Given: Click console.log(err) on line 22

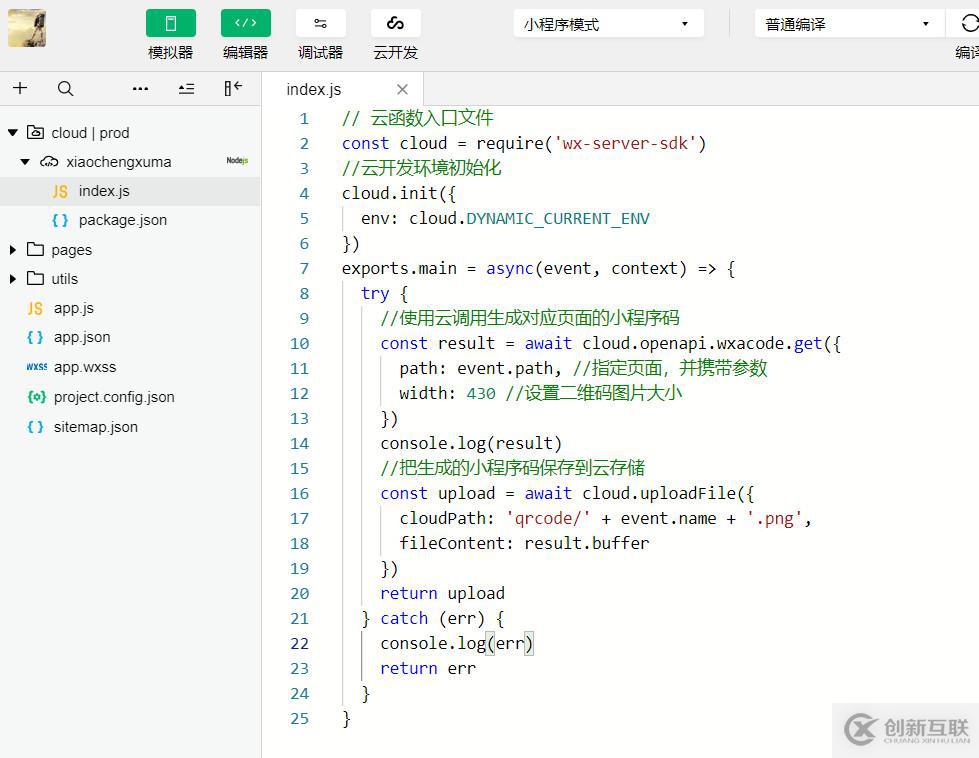Looking at the screenshot, I should [x=457, y=643].
